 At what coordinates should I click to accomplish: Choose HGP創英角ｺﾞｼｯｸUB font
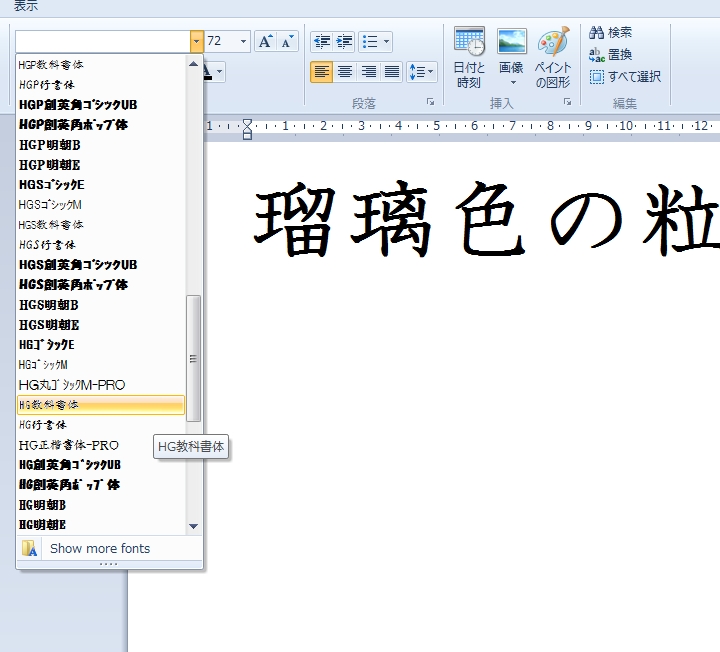click(101, 105)
